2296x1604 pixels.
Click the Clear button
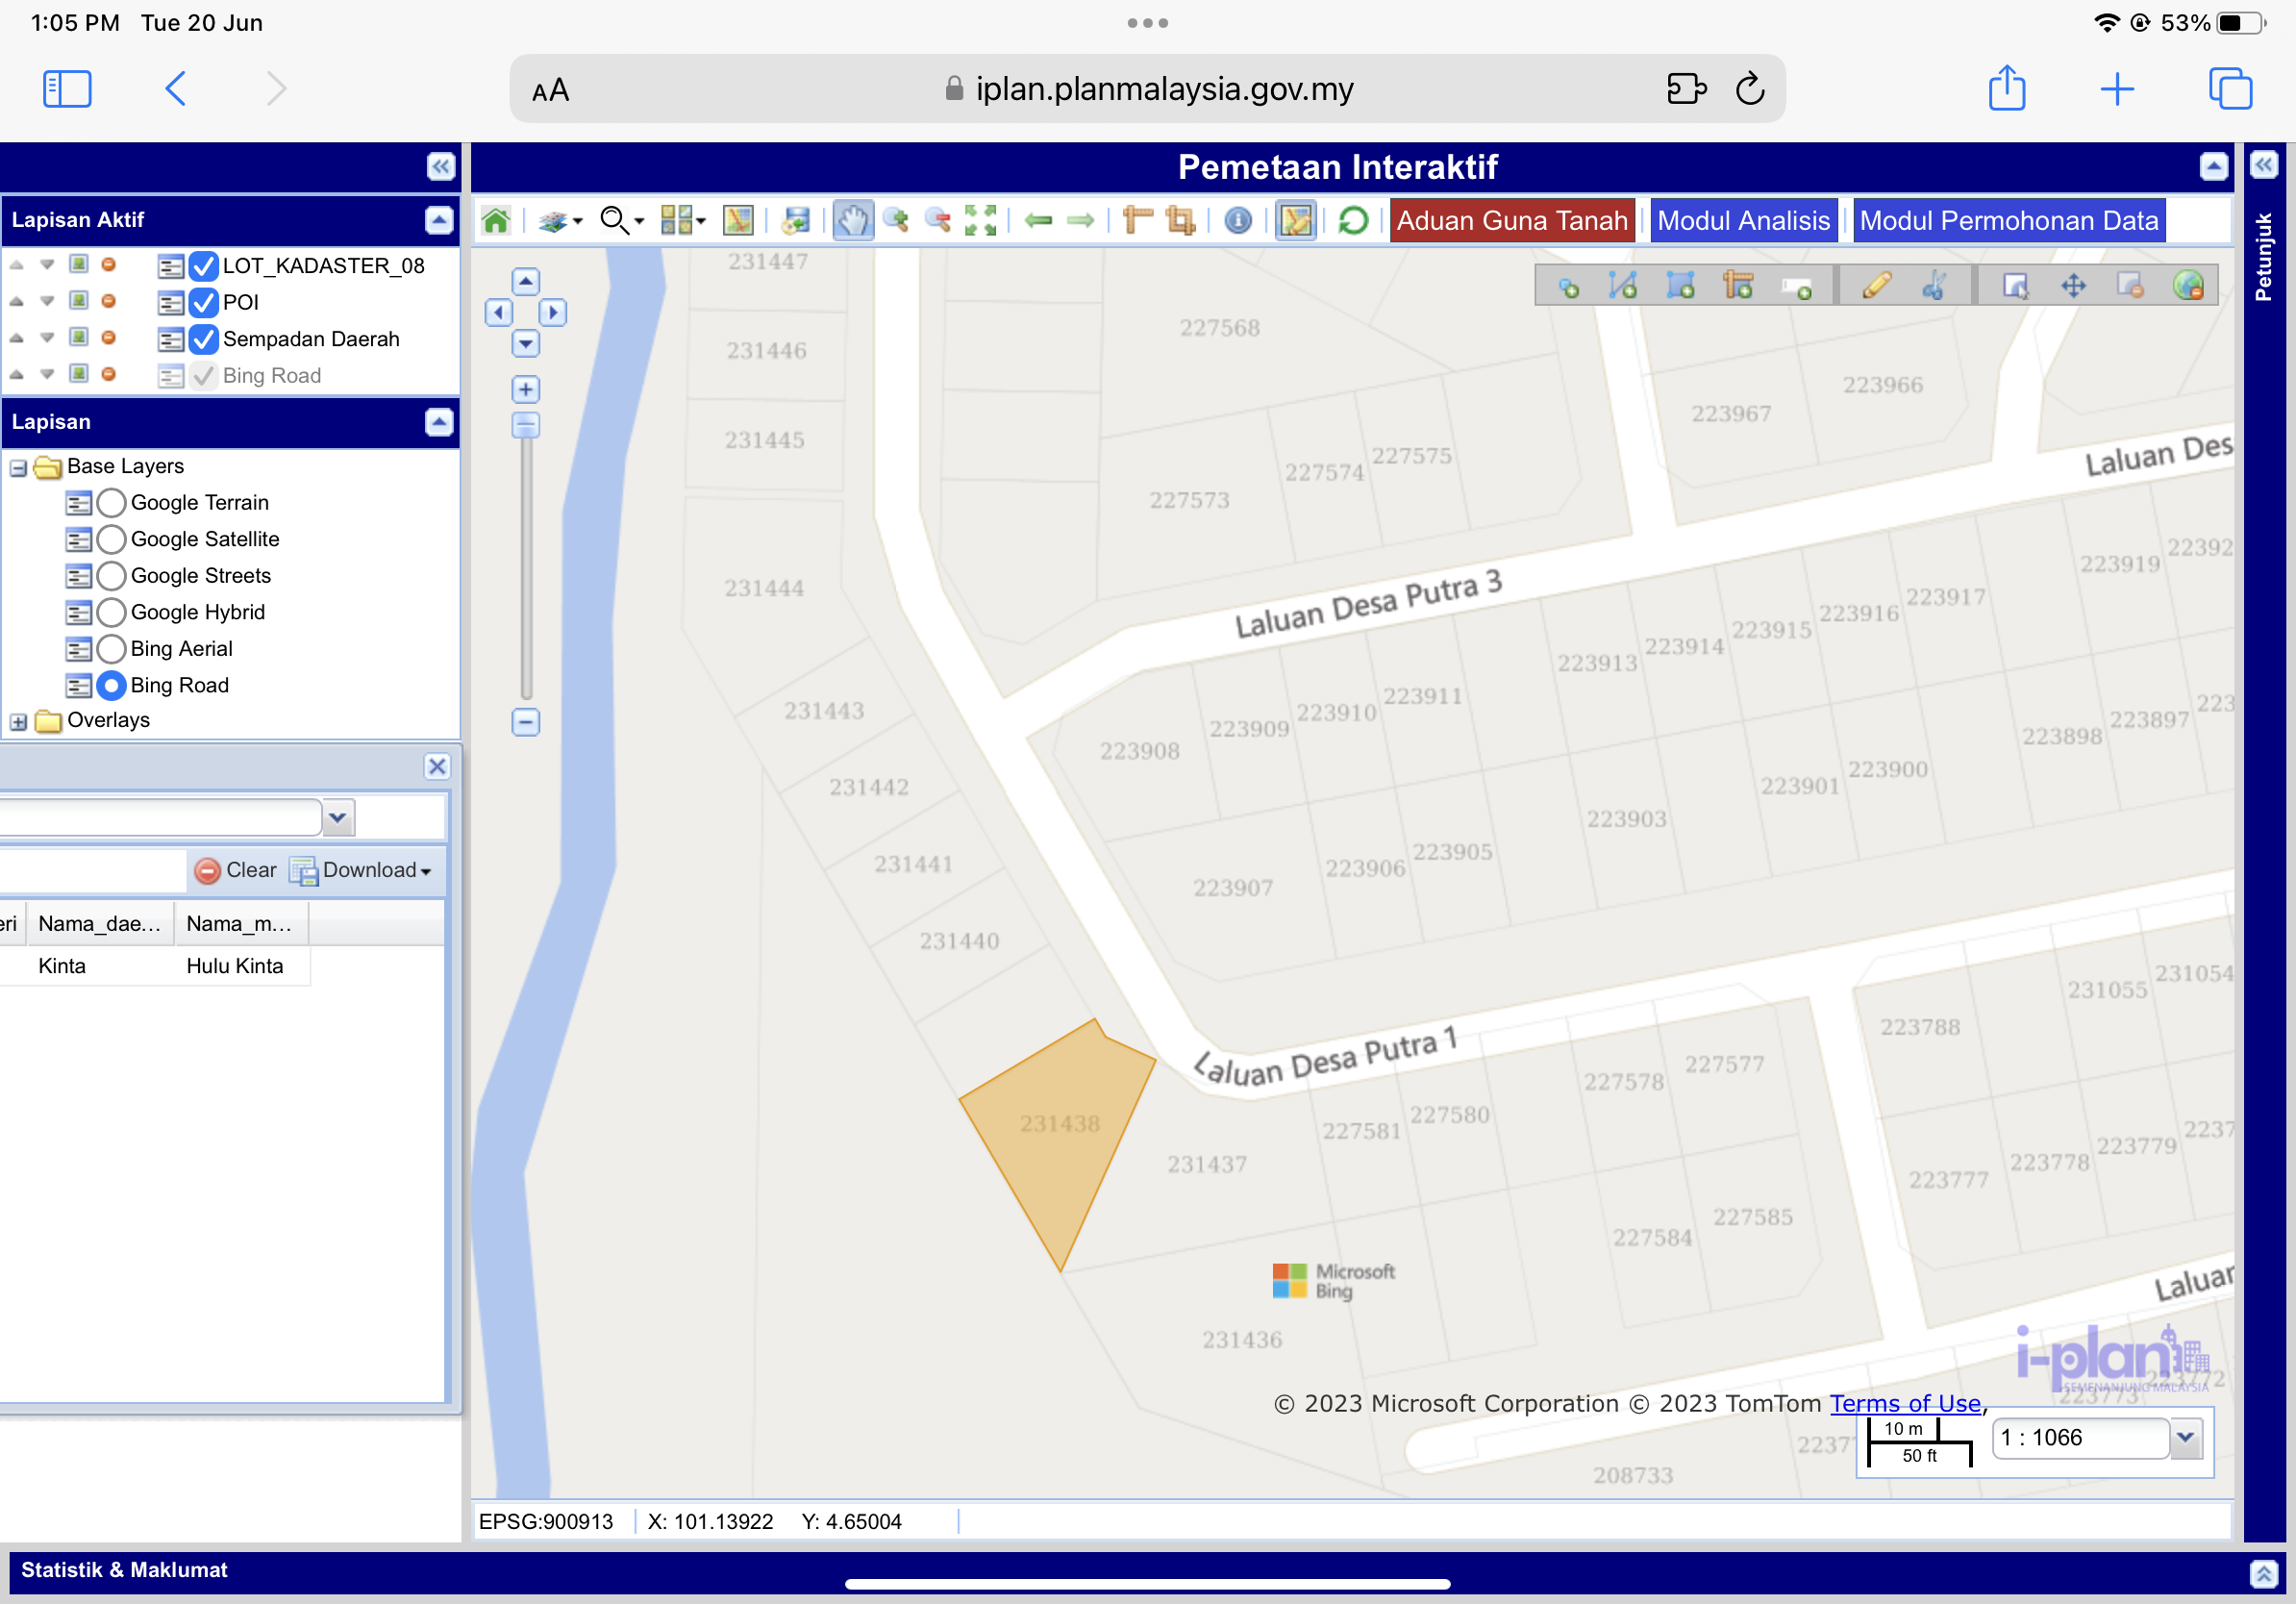coord(236,870)
